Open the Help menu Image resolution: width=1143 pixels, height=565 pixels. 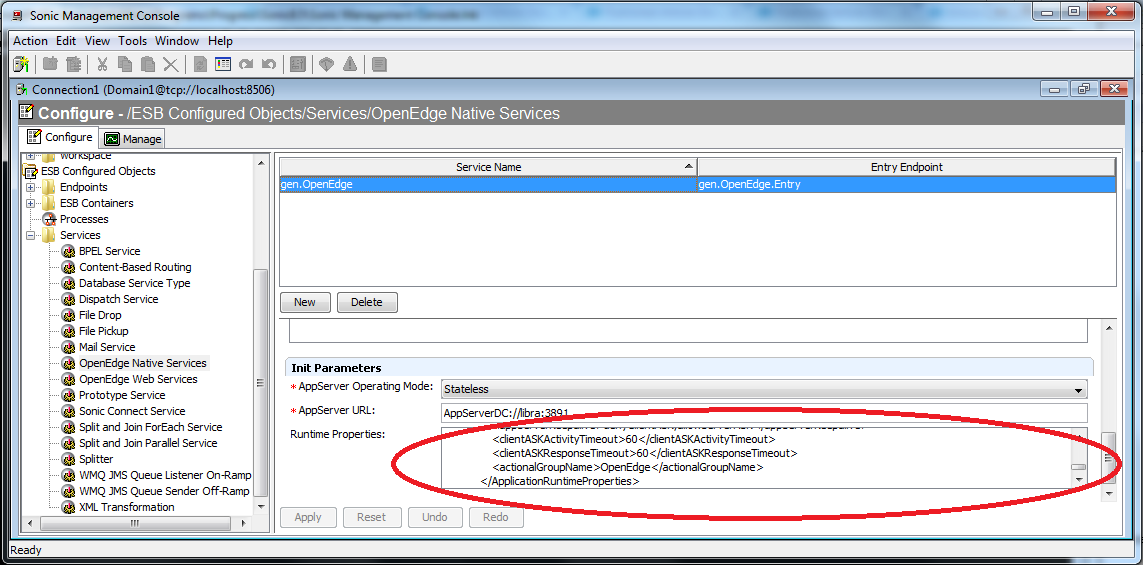pos(220,41)
